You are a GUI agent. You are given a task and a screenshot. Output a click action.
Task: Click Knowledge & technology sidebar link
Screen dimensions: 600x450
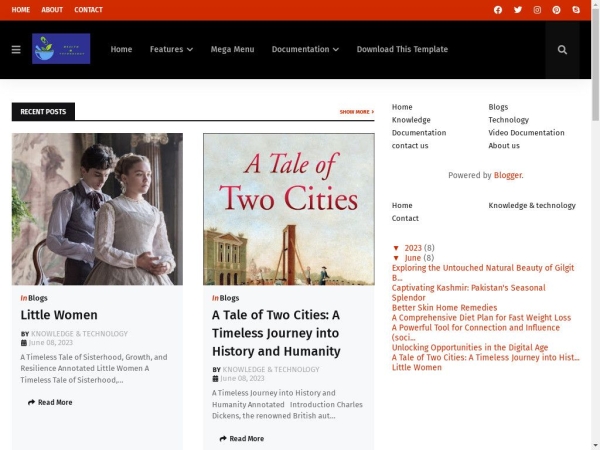[532, 205]
